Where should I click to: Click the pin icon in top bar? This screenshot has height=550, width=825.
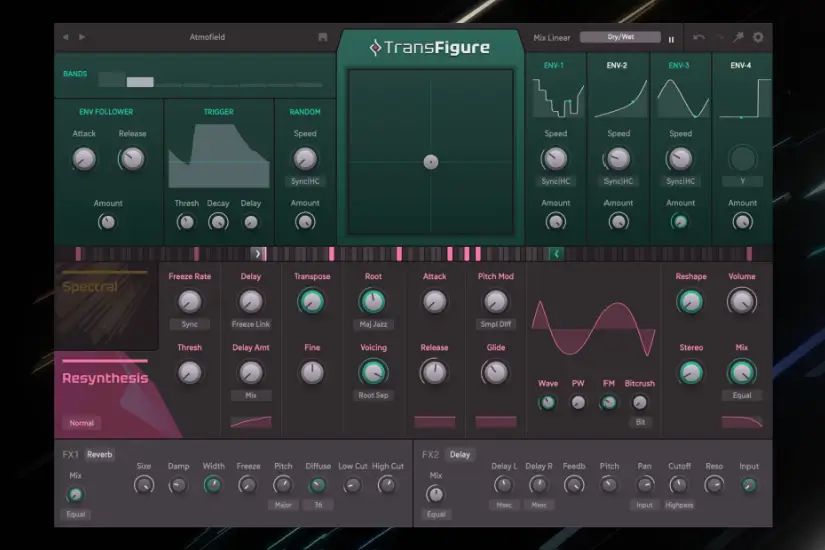[x=738, y=38]
